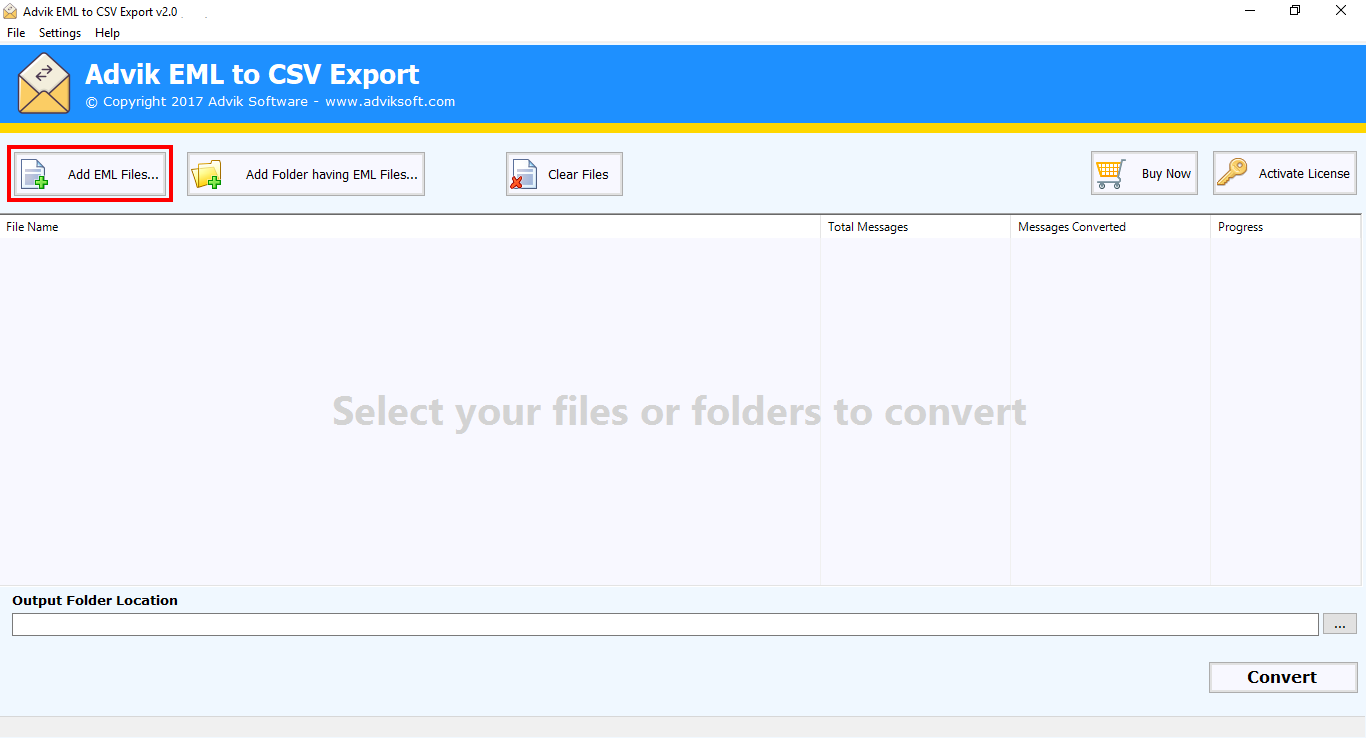Click the small app icon in title bar

coord(10,12)
